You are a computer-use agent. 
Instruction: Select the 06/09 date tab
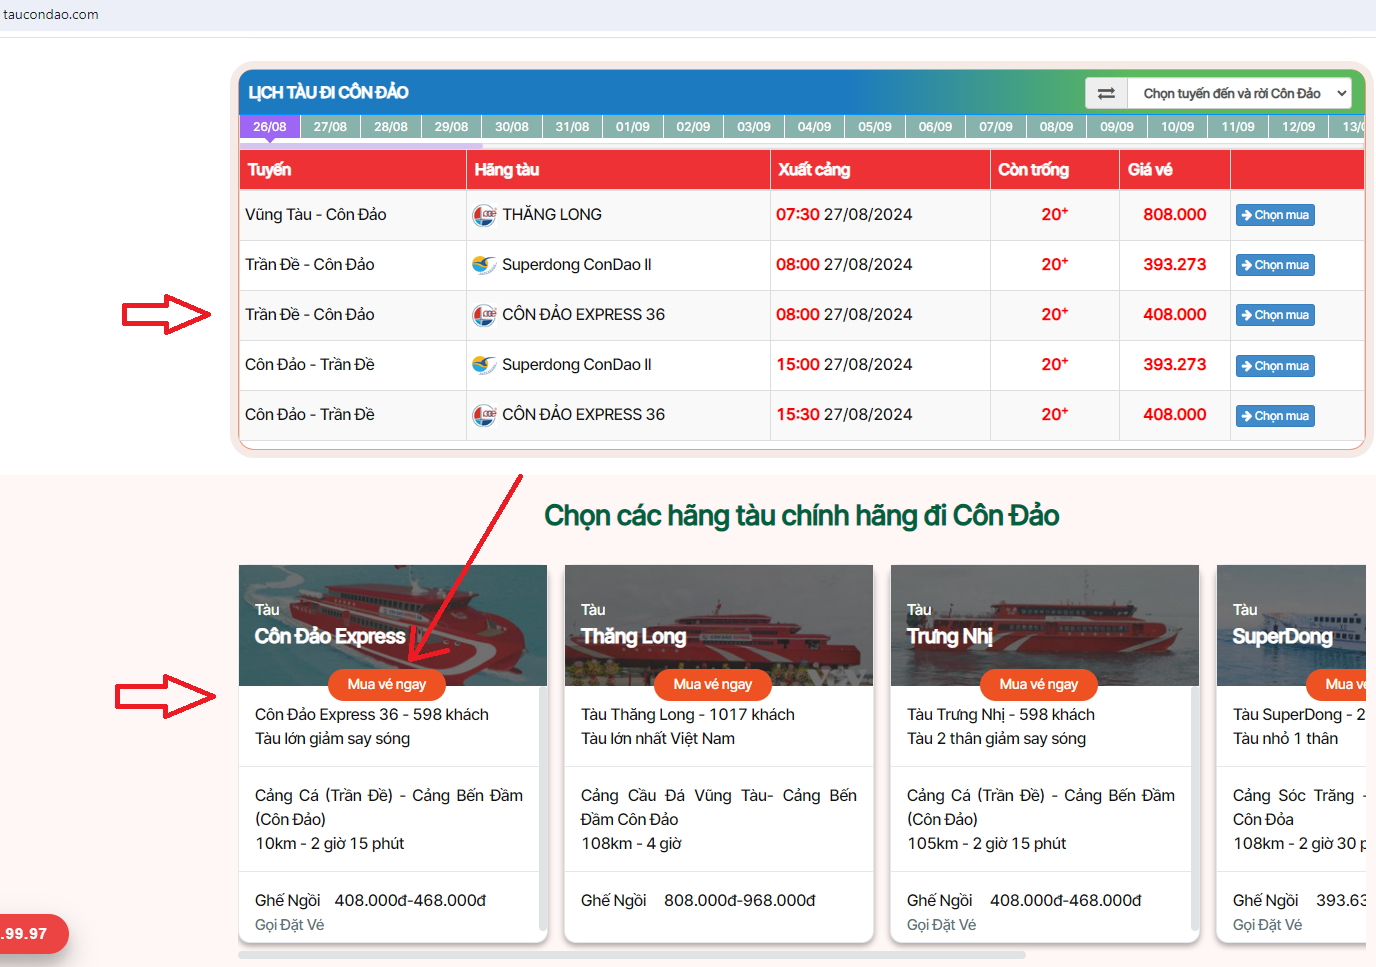[x=935, y=127]
